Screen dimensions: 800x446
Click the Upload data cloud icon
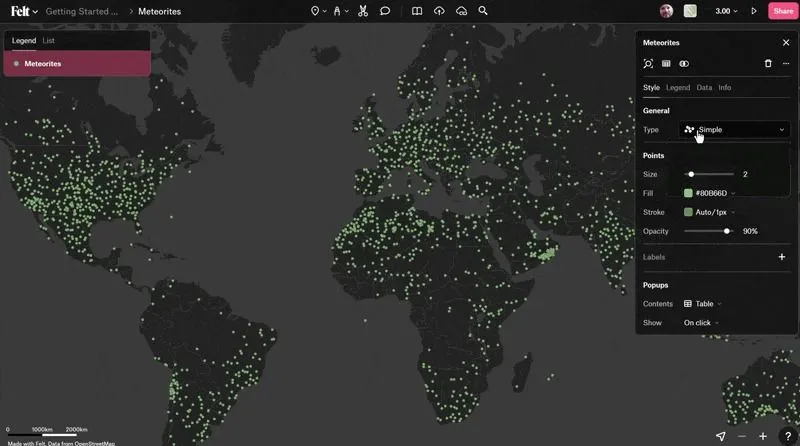coord(439,11)
